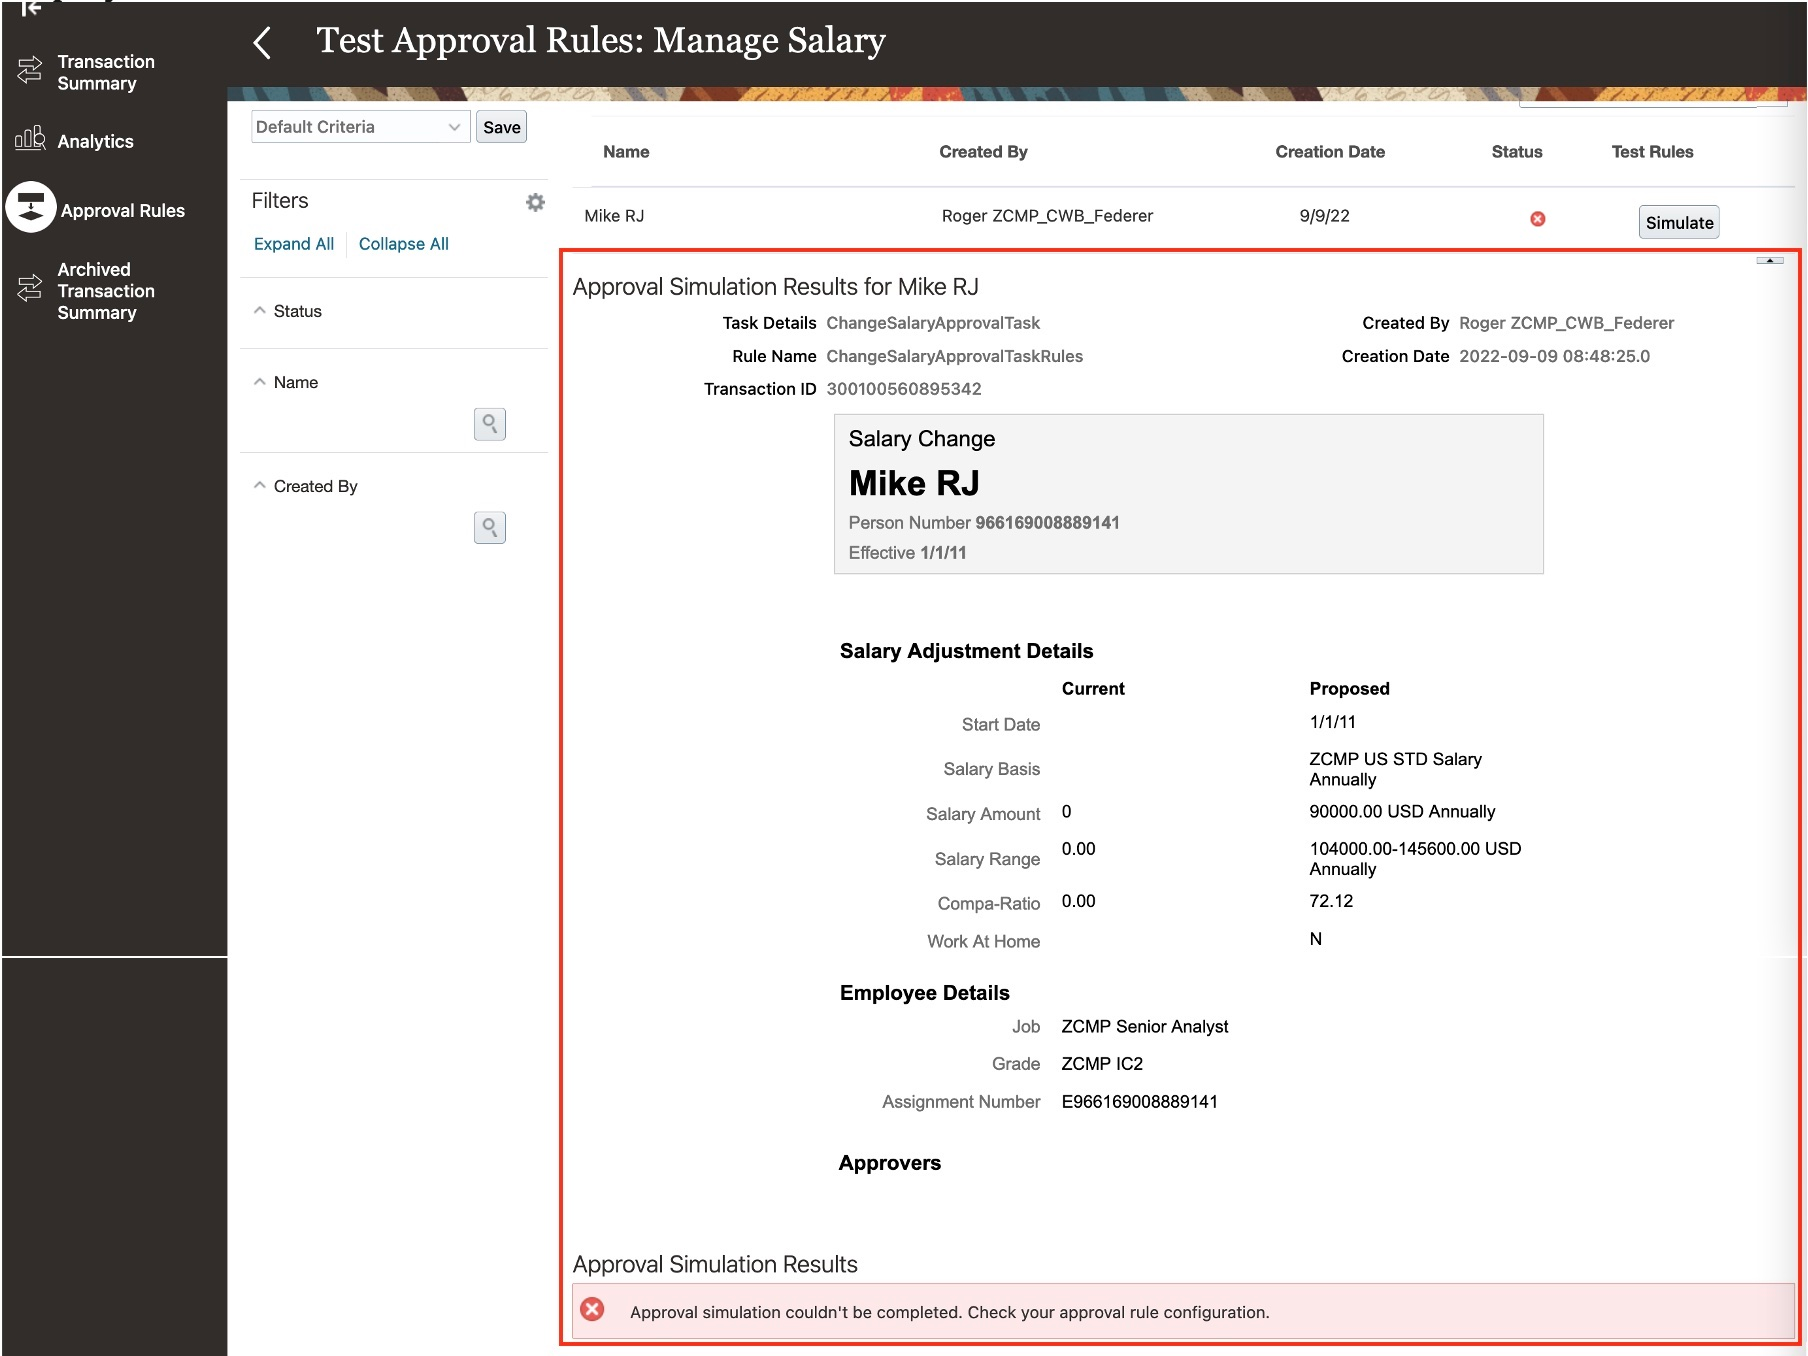Select Approval Rules in the sidebar
This screenshot has height=1356, width=1808.
click(122, 210)
